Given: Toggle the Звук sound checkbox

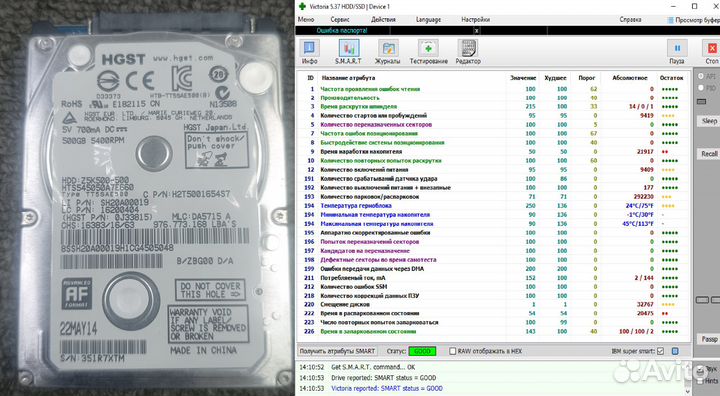Looking at the screenshot, I should [x=700, y=370].
